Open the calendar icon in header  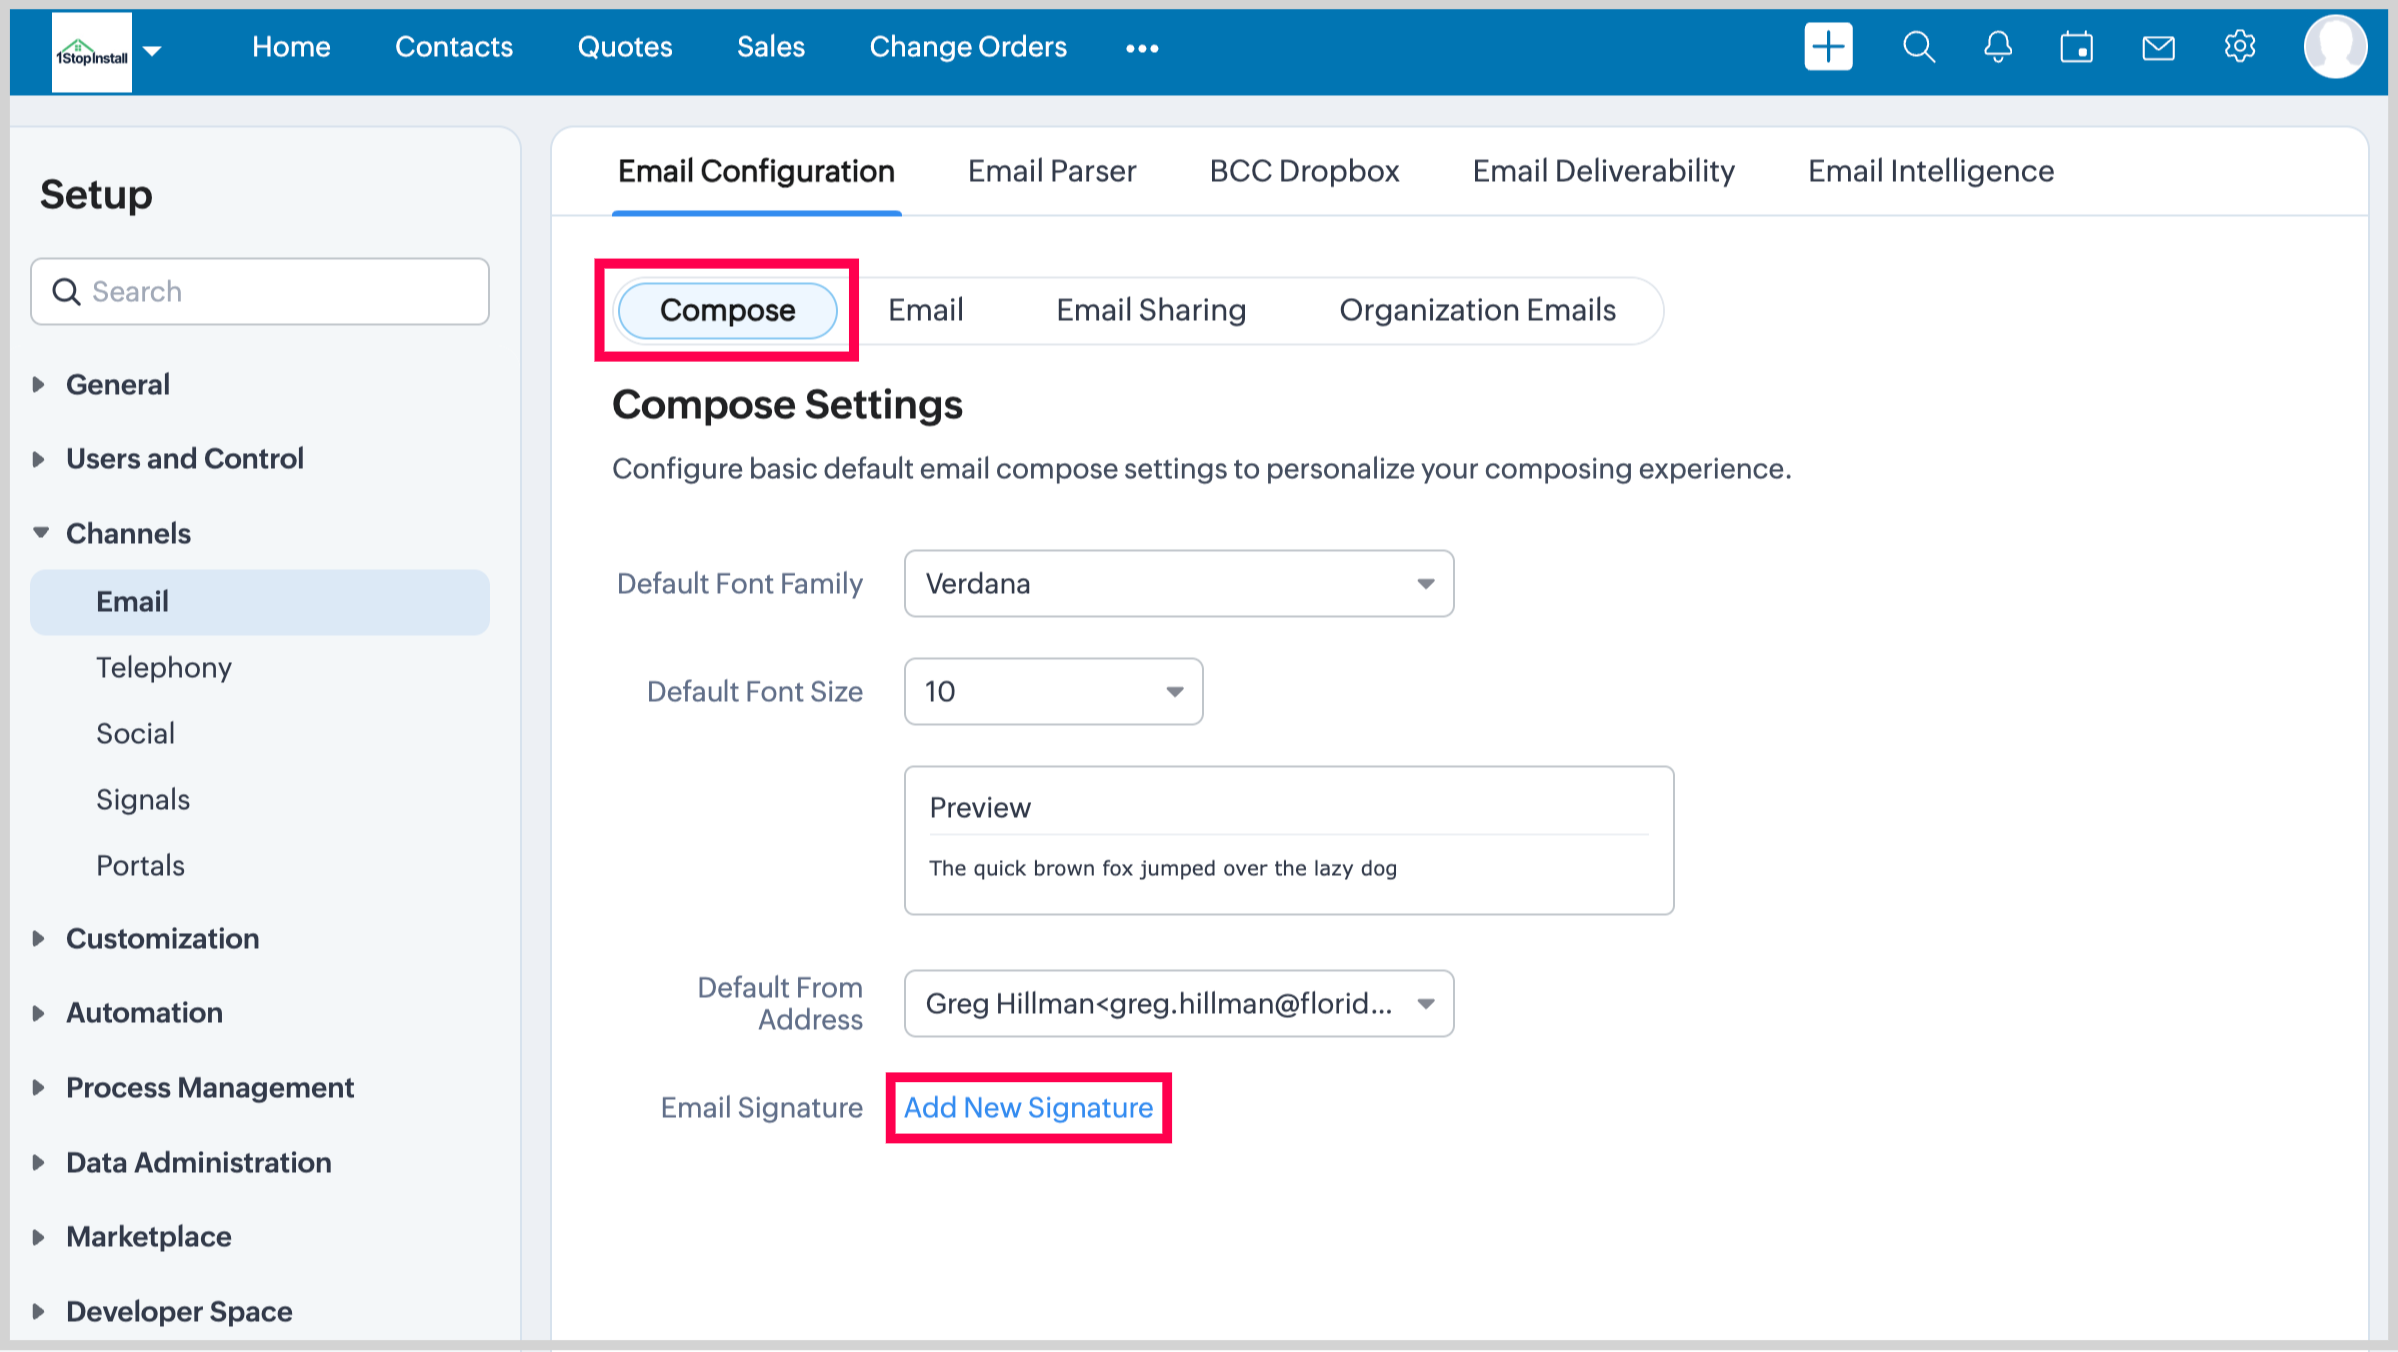pos(2077,47)
